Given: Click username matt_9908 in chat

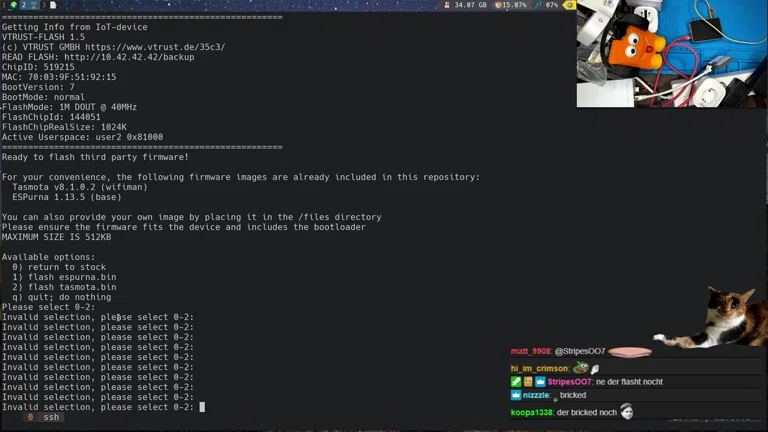Looking at the screenshot, I should tap(530, 351).
